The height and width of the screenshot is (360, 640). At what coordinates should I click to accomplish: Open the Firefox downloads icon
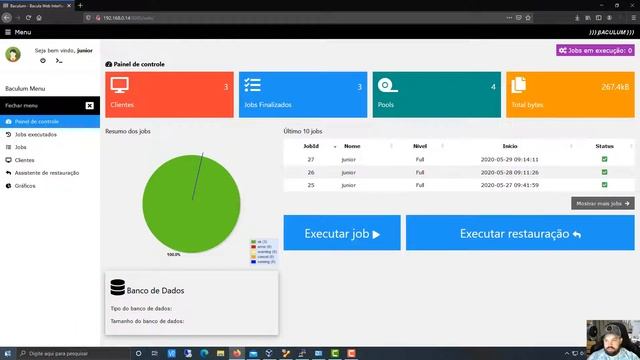coord(577,18)
